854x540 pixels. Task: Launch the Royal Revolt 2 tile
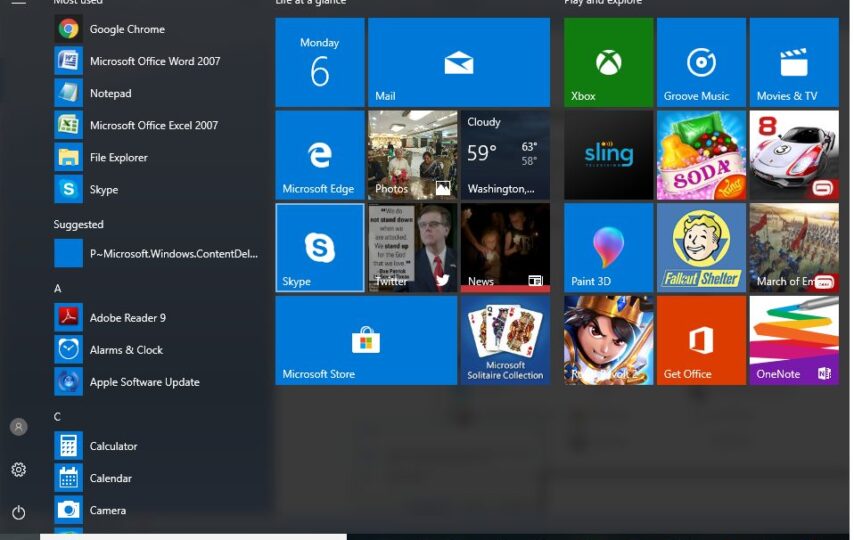[608, 341]
